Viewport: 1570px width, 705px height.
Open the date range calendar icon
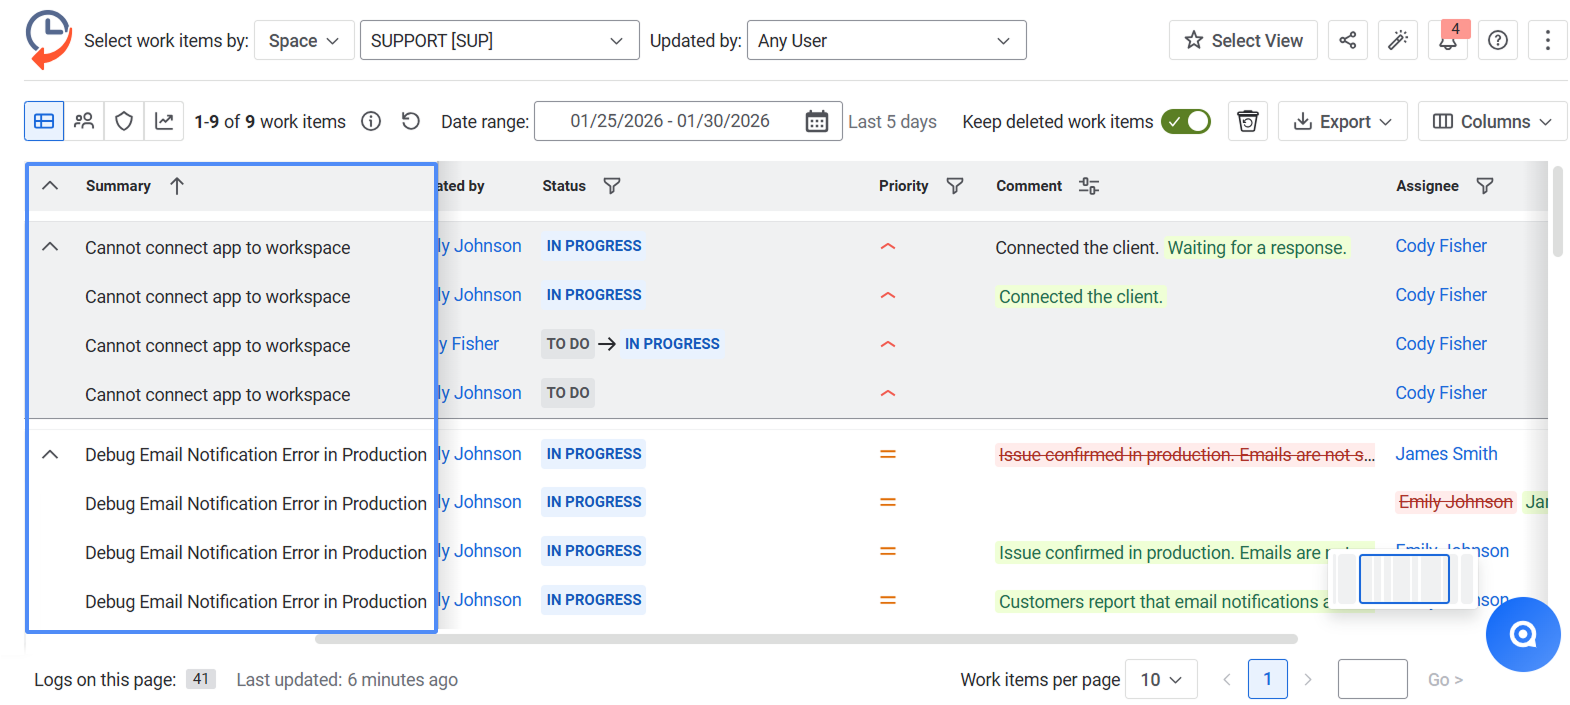click(816, 121)
